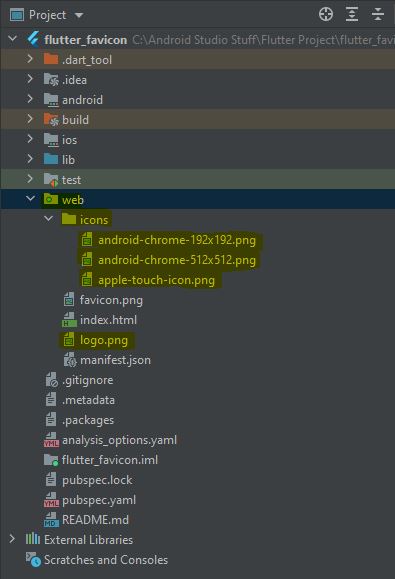Select the icons folder name
This screenshot has width=395, height=579.
point(94,220)
